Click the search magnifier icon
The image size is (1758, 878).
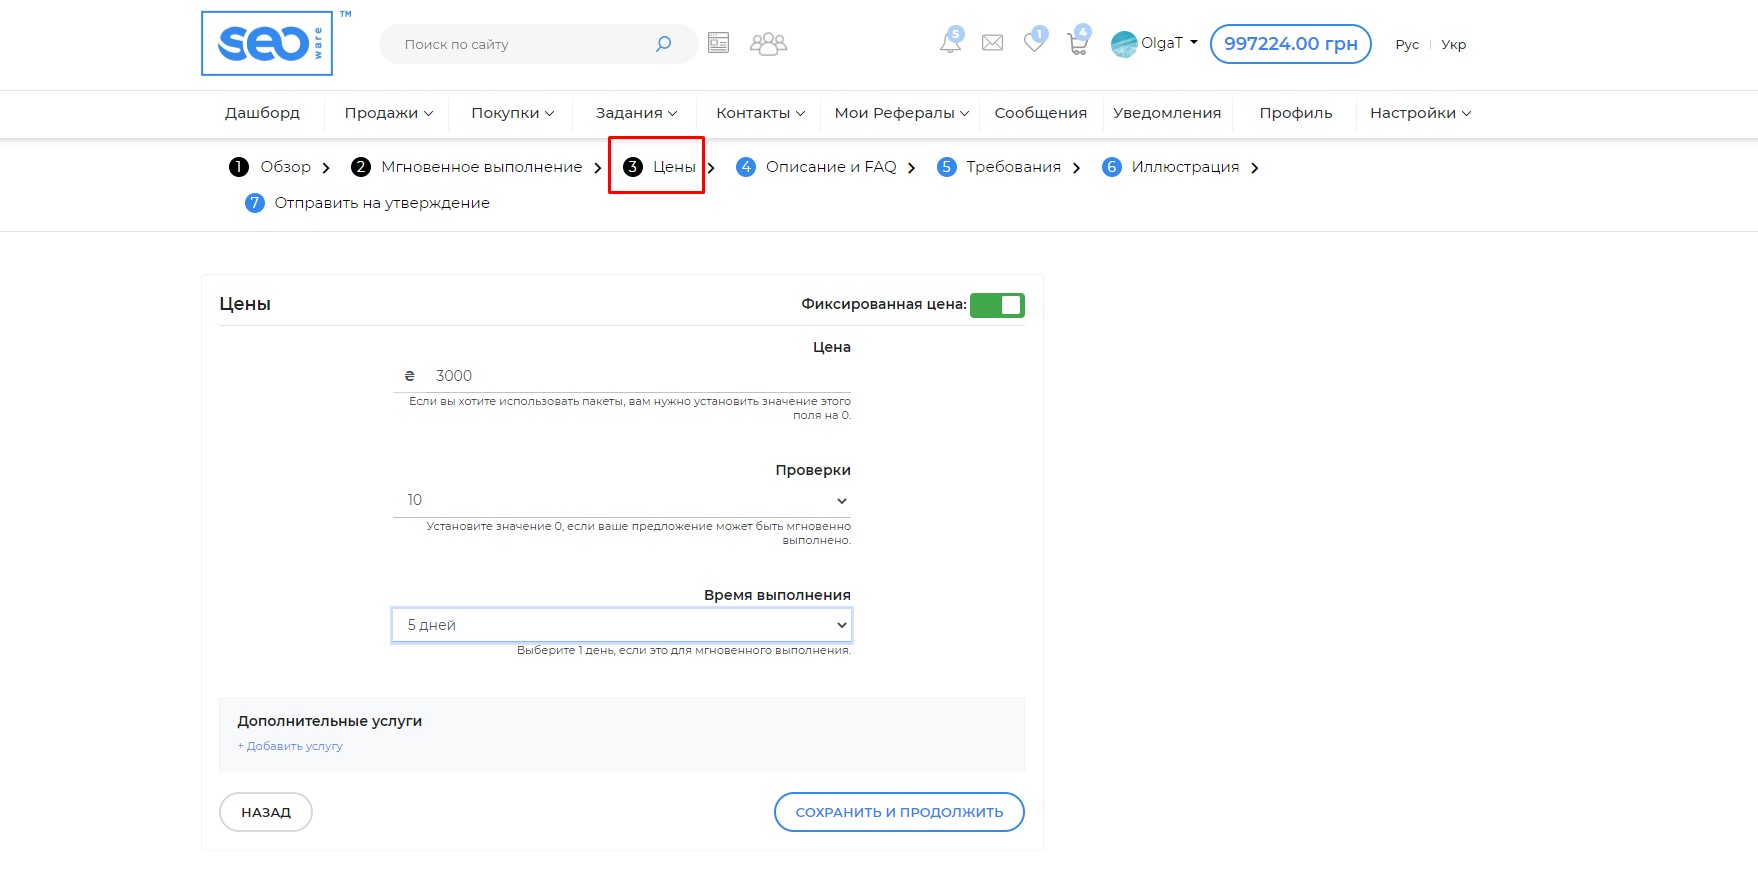point(663,44)
